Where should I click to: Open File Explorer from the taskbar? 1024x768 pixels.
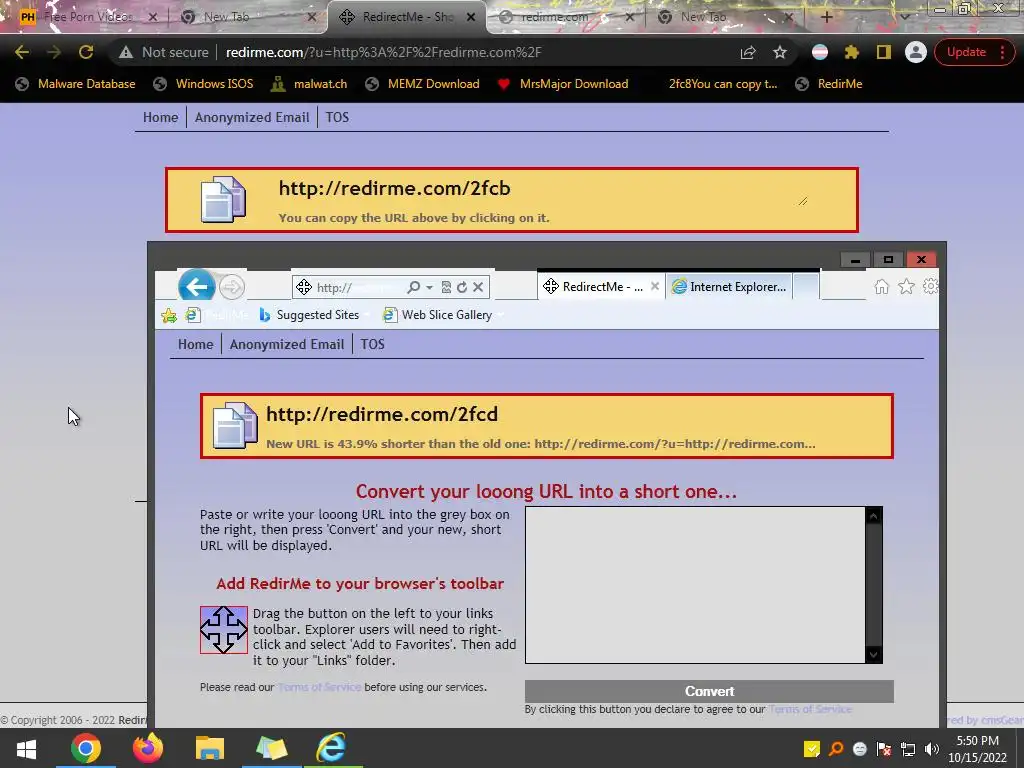[210, 748]
